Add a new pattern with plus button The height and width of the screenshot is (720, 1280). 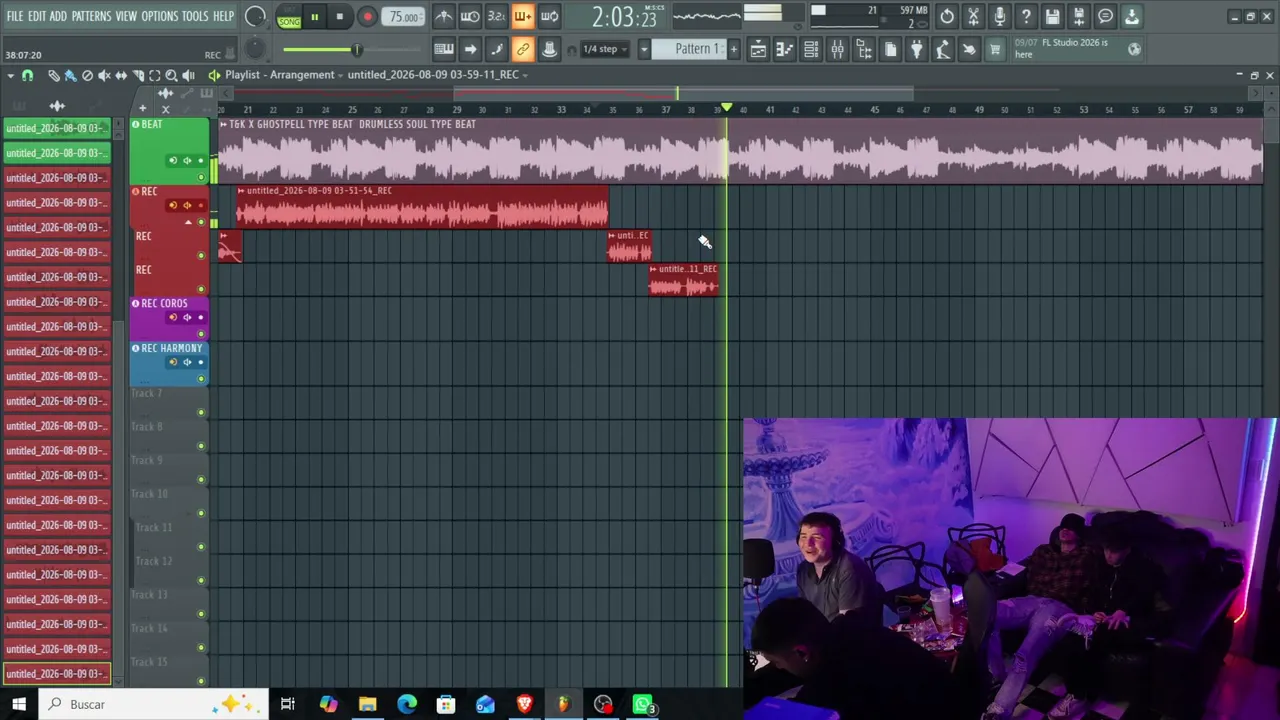click(x=733, y=49)
